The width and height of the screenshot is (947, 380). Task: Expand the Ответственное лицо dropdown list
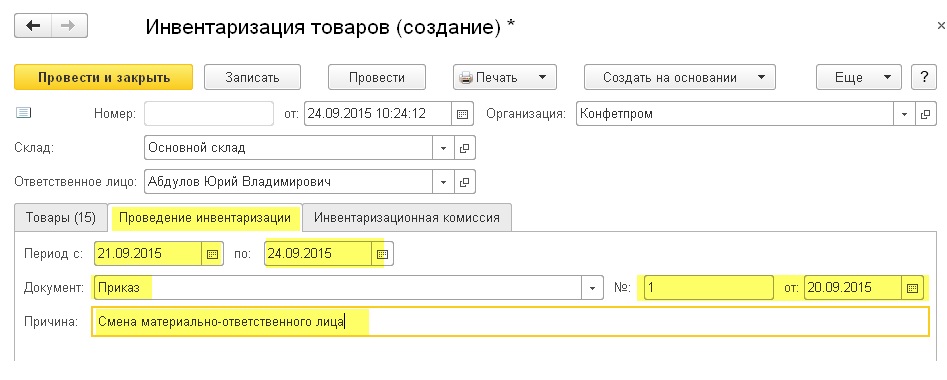(443, 182)
